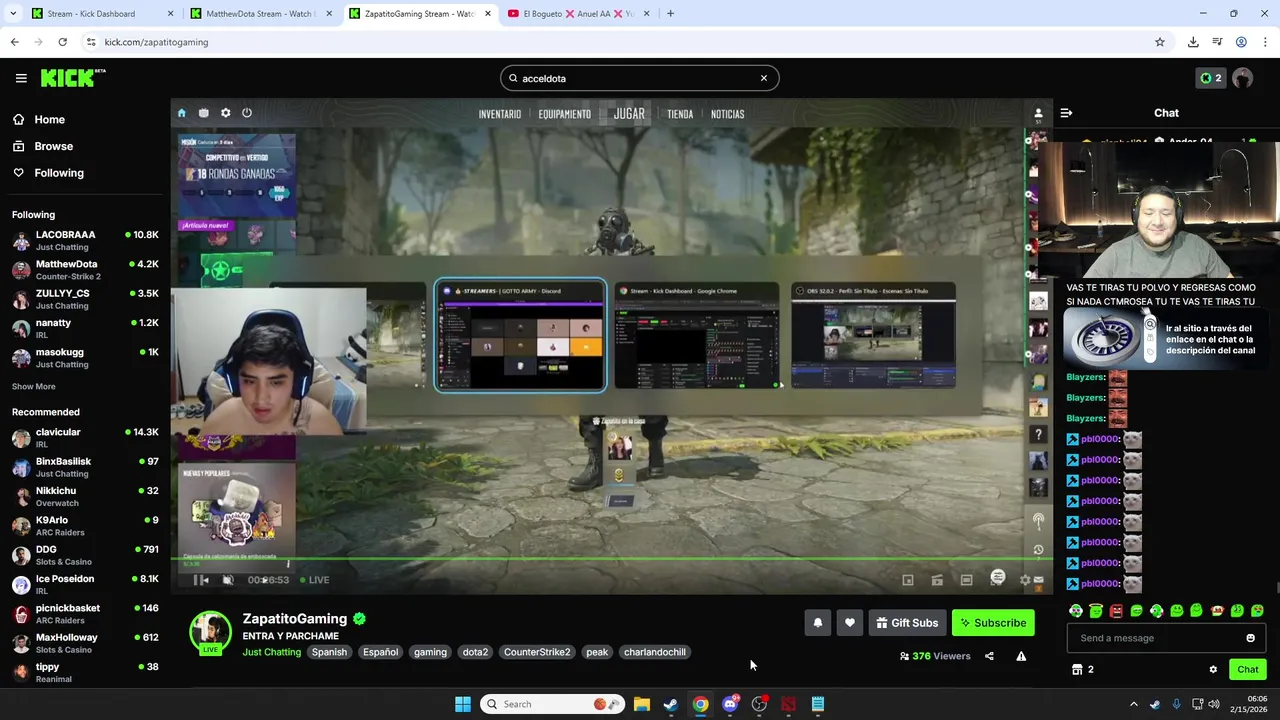The image size is (1280, 720).
Task: Open player settings gear icon
Action: [x=1025, y=580]
